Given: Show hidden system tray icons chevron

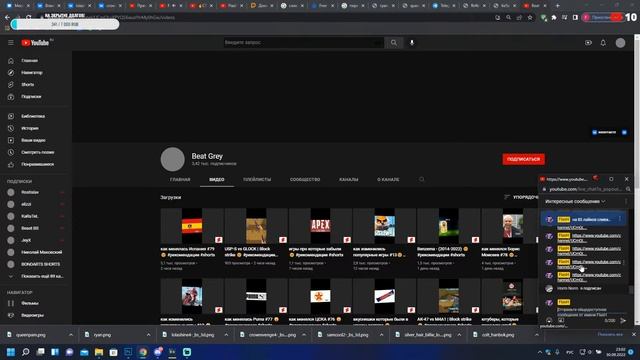Looking at the screenshot, I should coord(540,352).
